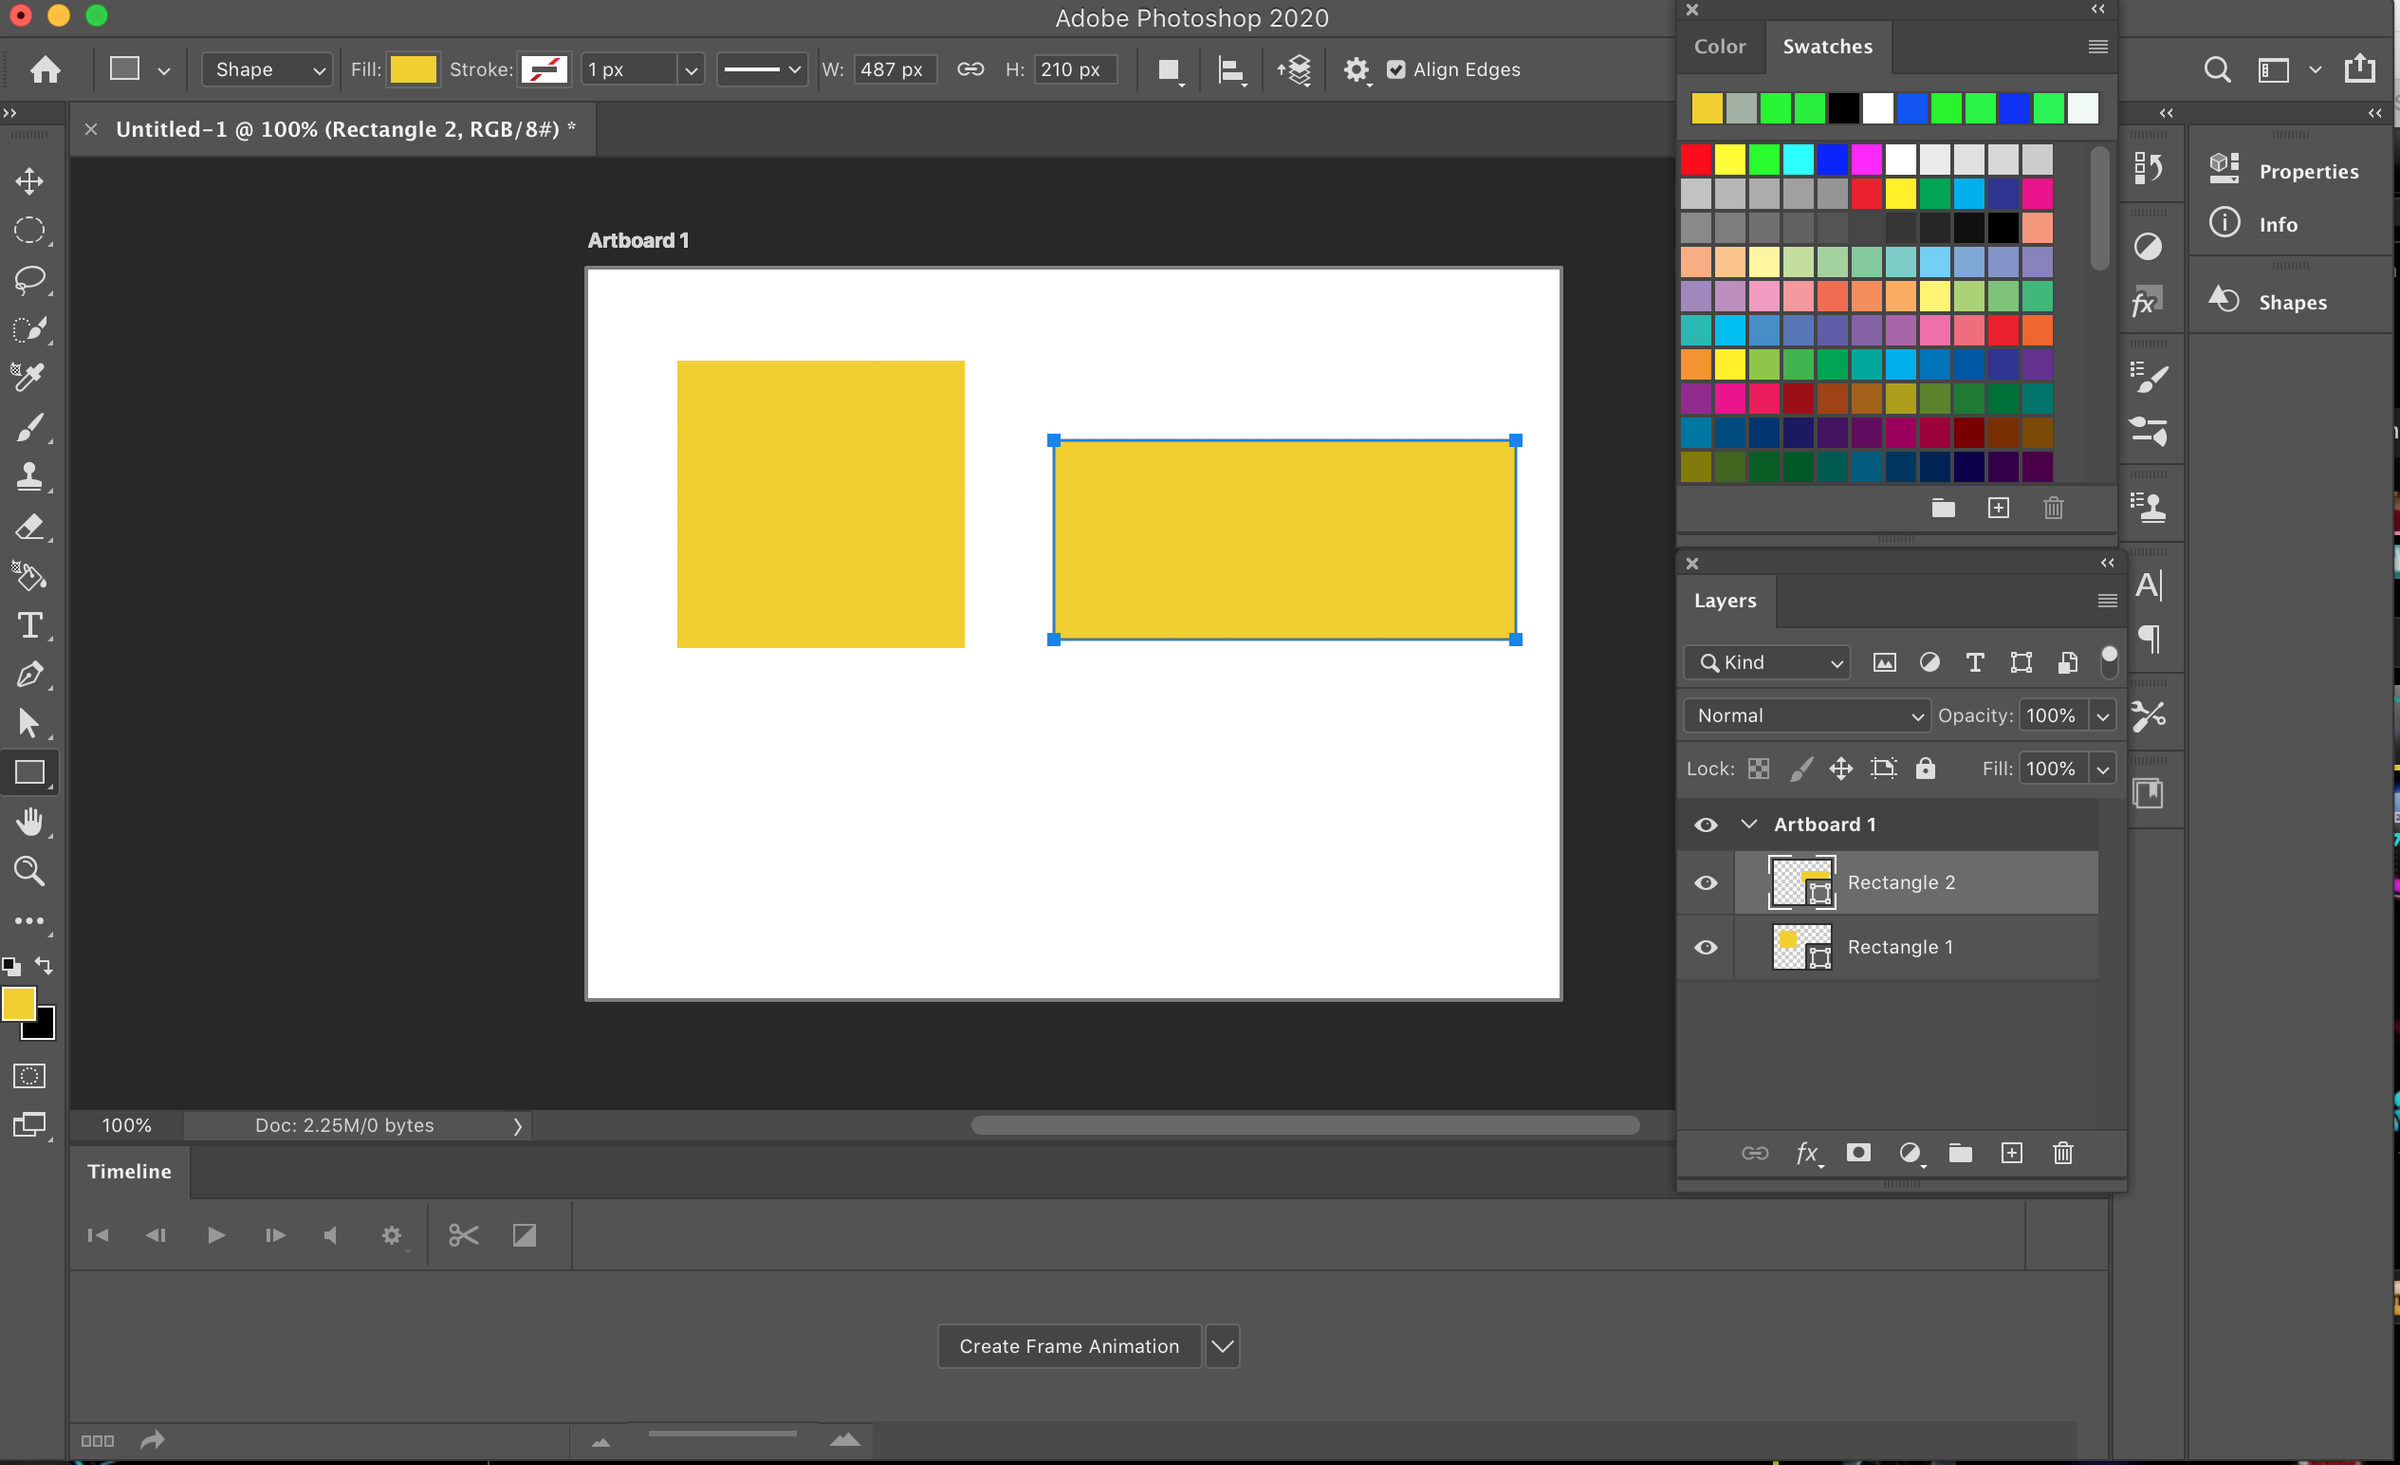Select the Move tool
Image resolution: width=2400 pixels, height=1465 pixels.
pos(29,181)
